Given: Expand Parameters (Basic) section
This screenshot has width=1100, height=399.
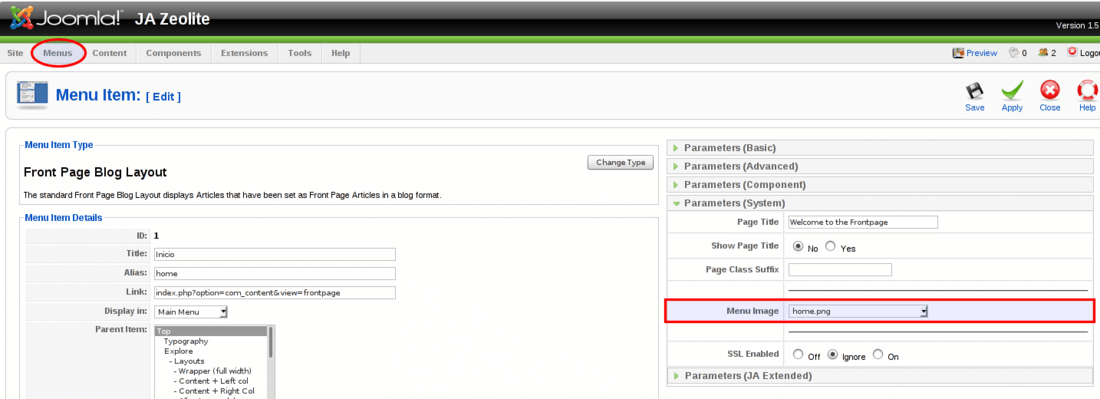Looking at the screenshot, I should tap(880, 148).
